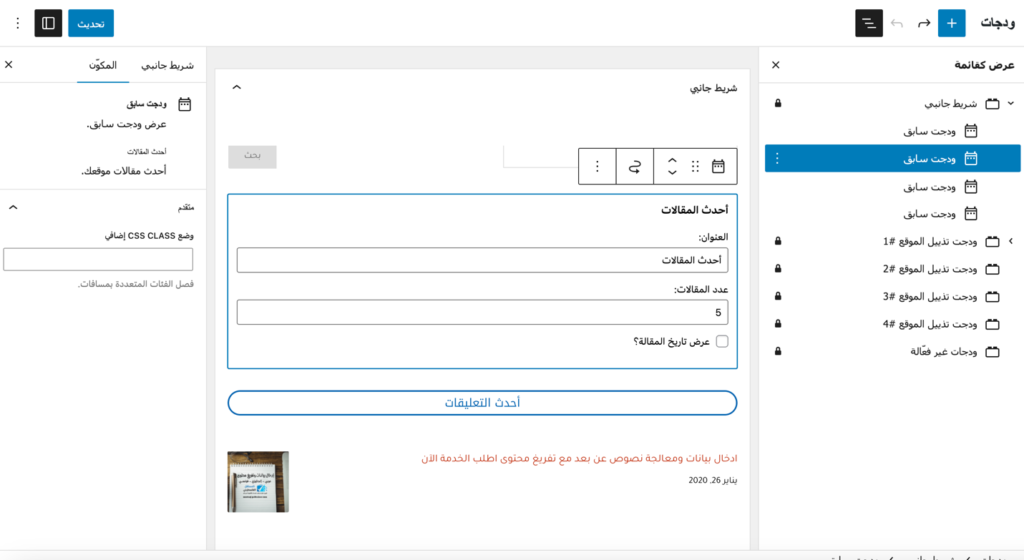Select ودجت تذييل الموقع #4 in list

coord(892,324)
